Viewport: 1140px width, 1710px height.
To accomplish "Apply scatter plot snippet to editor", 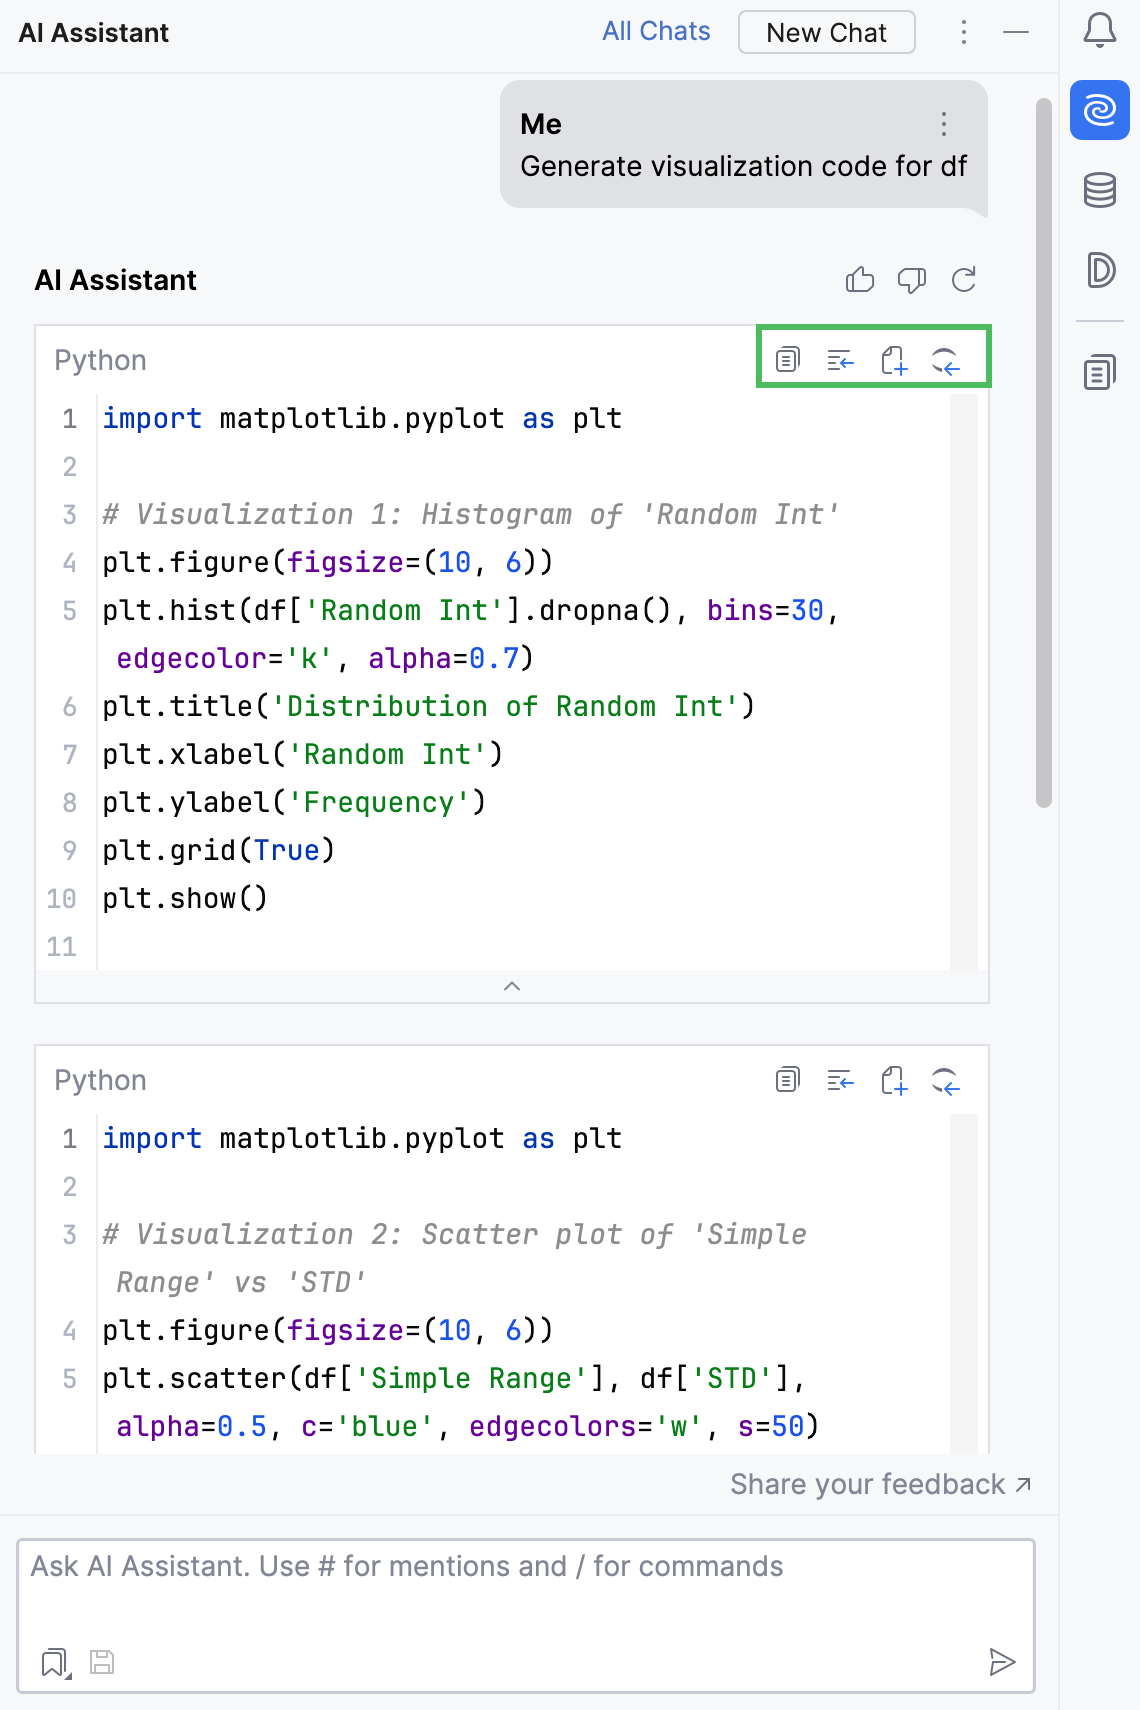I will [x=946, y=1080].
